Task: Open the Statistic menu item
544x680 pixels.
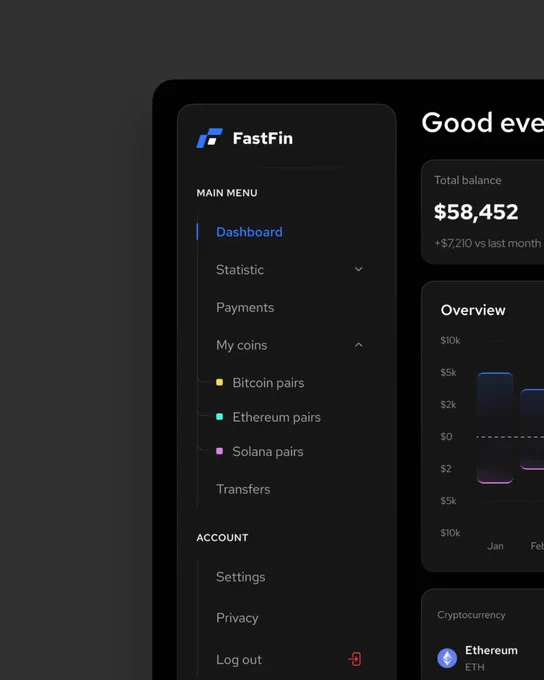Action: point(240,270)
